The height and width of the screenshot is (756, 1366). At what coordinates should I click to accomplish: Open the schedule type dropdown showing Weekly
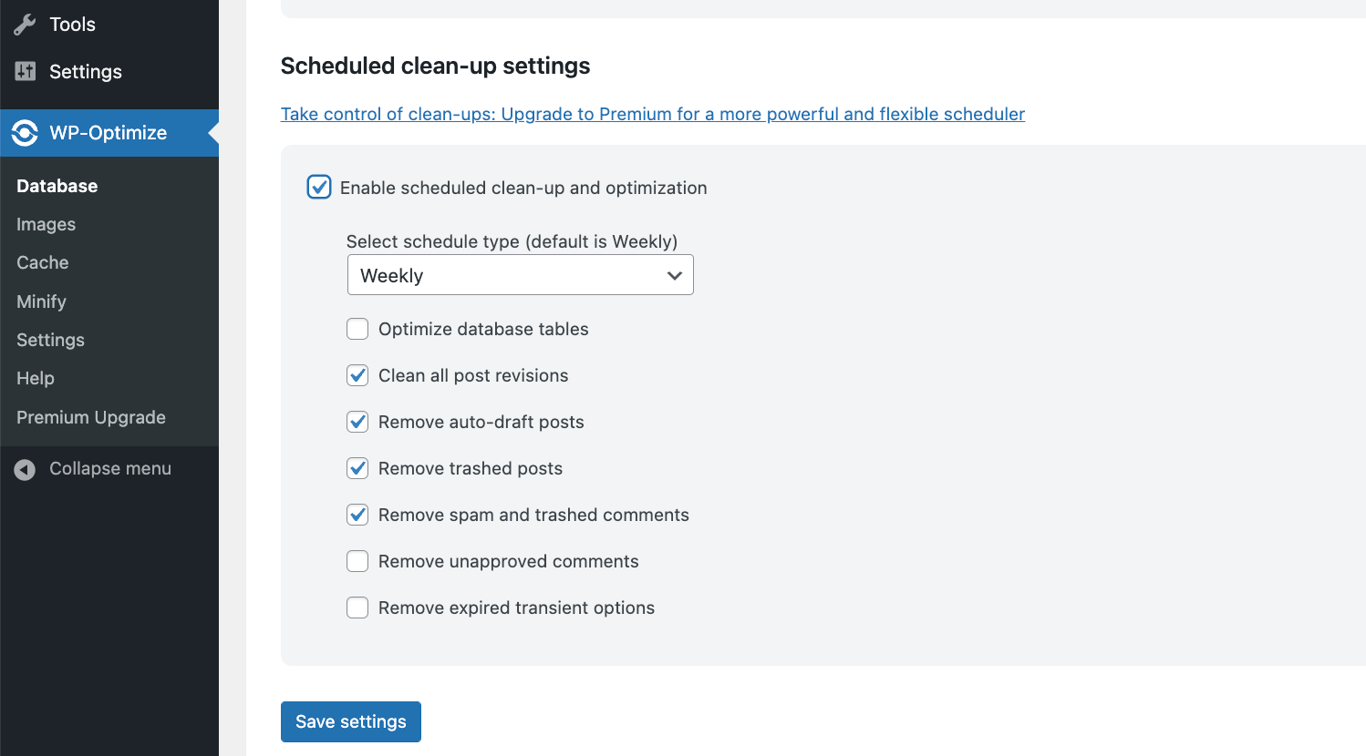point(519,274)
